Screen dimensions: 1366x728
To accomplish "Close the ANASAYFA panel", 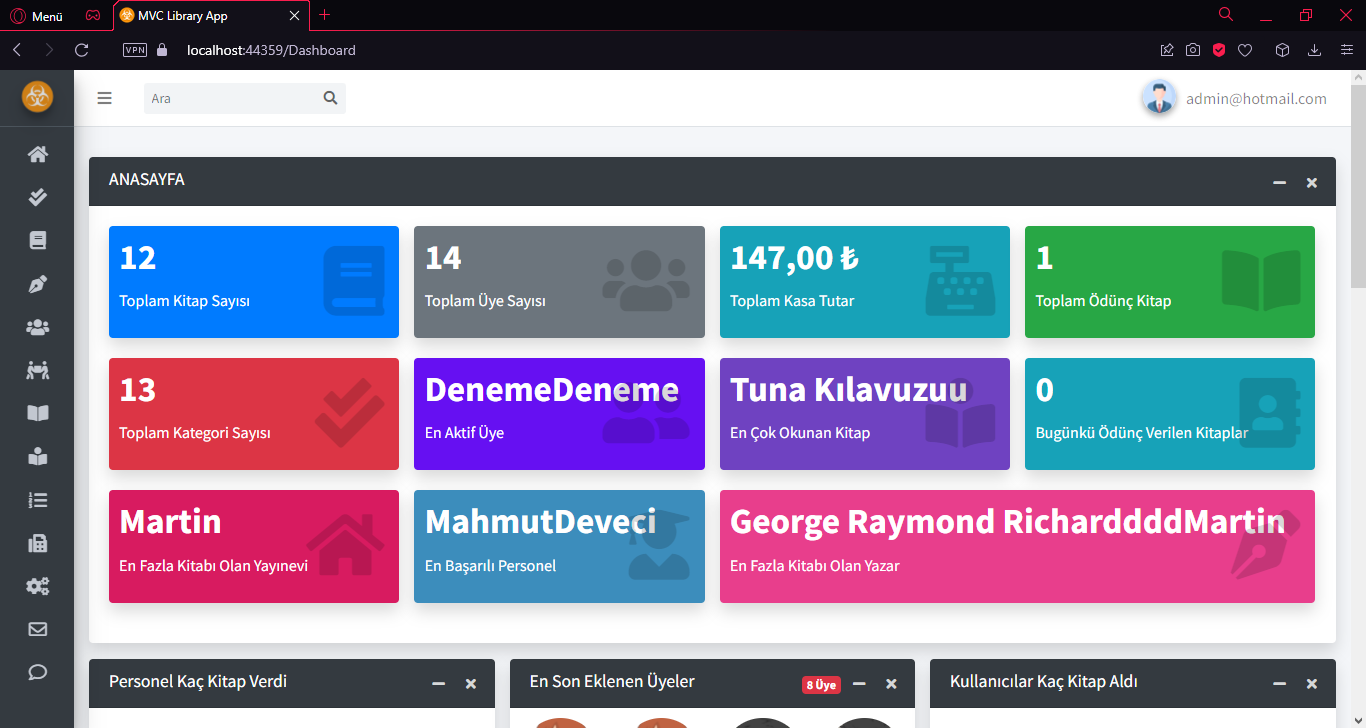I will coord(1312,182).
